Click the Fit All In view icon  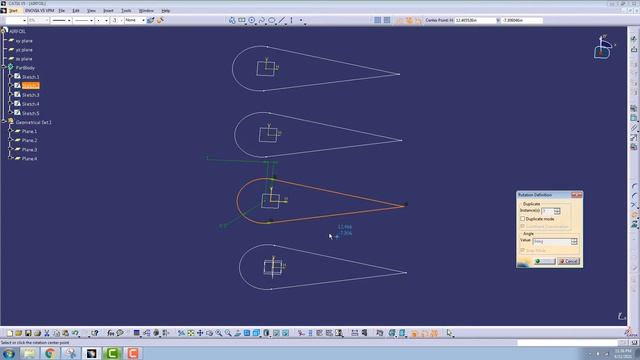191,333
